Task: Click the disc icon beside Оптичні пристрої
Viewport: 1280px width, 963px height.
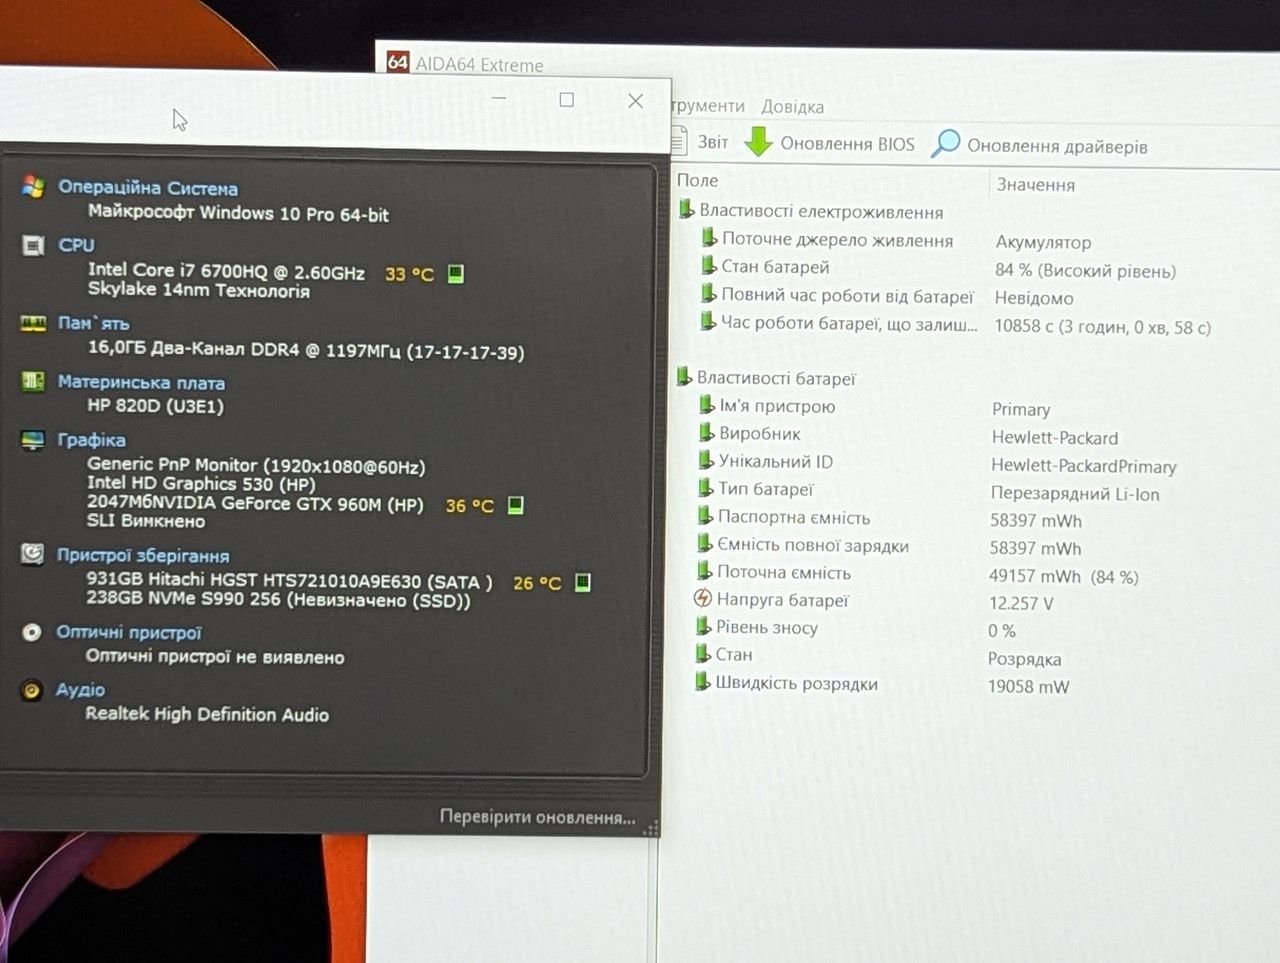Action: tap(32, 632)
